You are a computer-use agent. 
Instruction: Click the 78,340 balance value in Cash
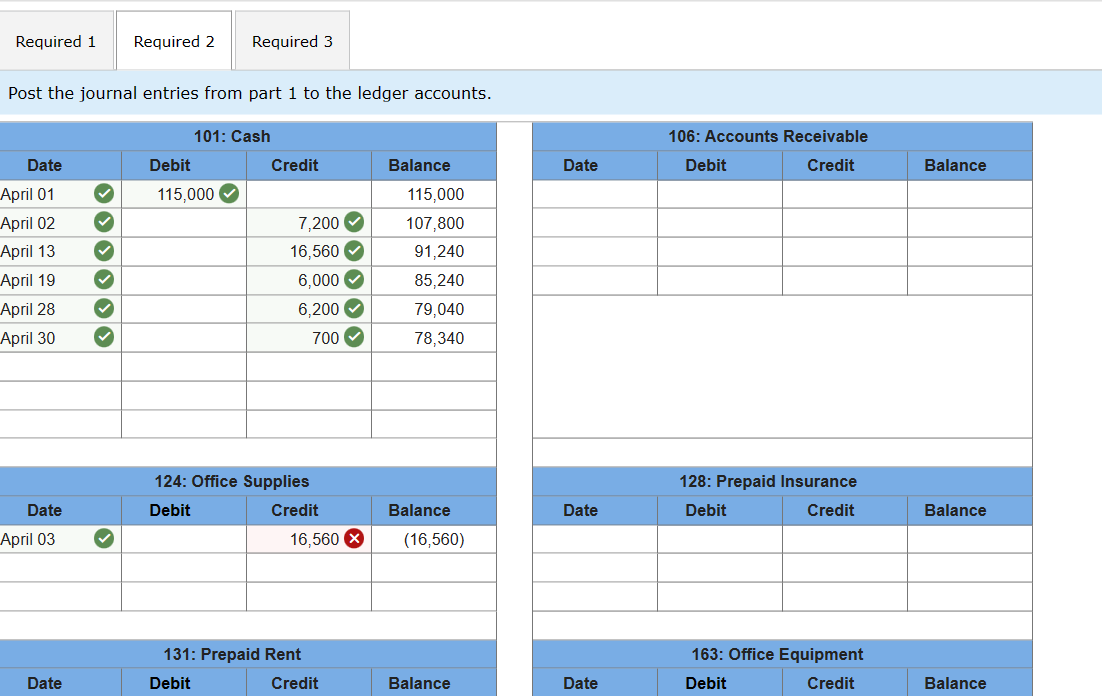tap(439, 338)
